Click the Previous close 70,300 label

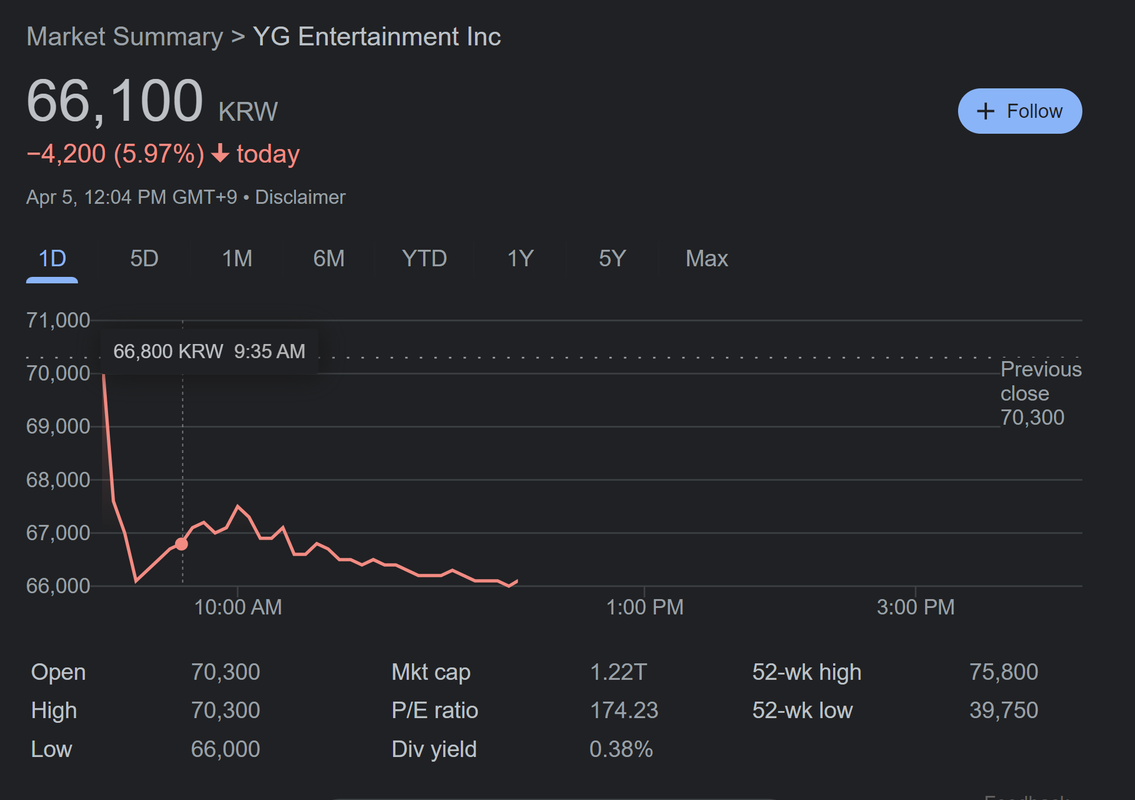point(1040,393)
